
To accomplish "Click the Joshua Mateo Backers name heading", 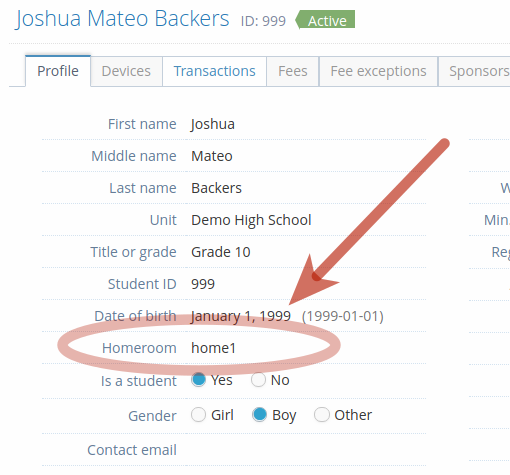I will pos(123,18).
